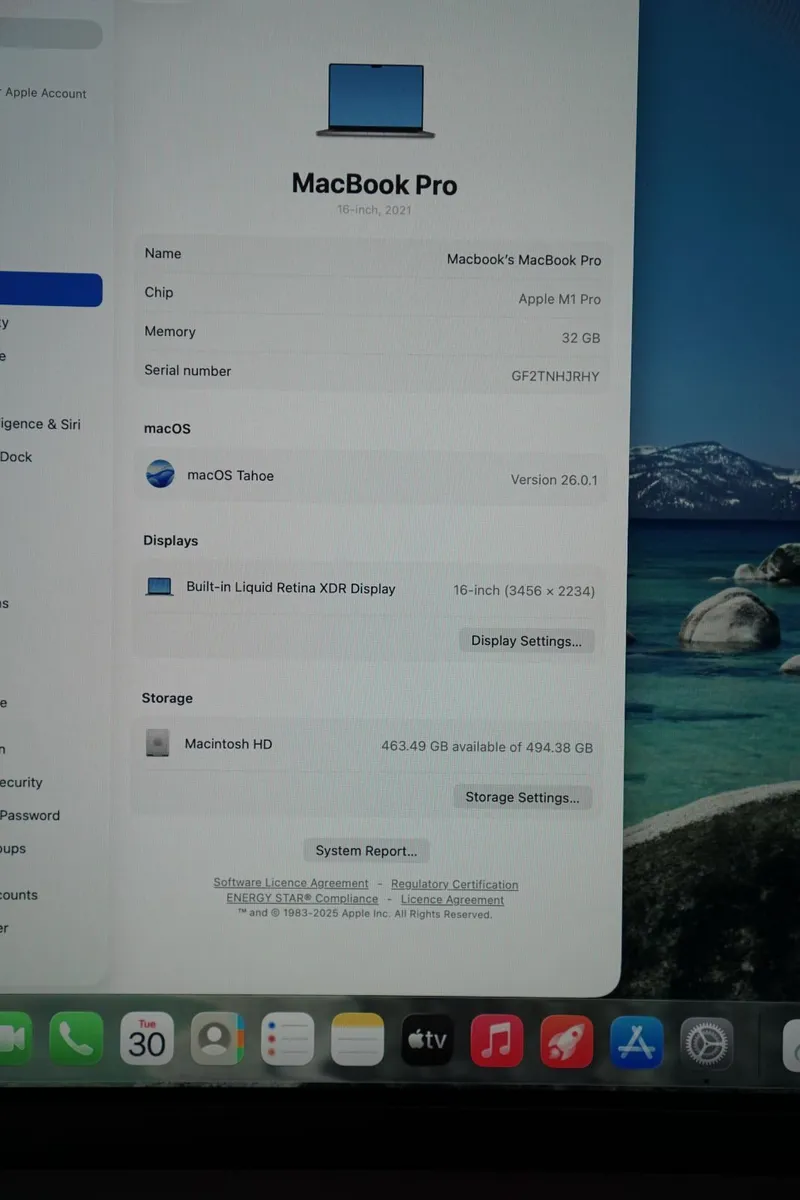Screen dimensions: 800x1200
Task: Open FaceTime from the Dock
Action: [x=14, y=1037]
